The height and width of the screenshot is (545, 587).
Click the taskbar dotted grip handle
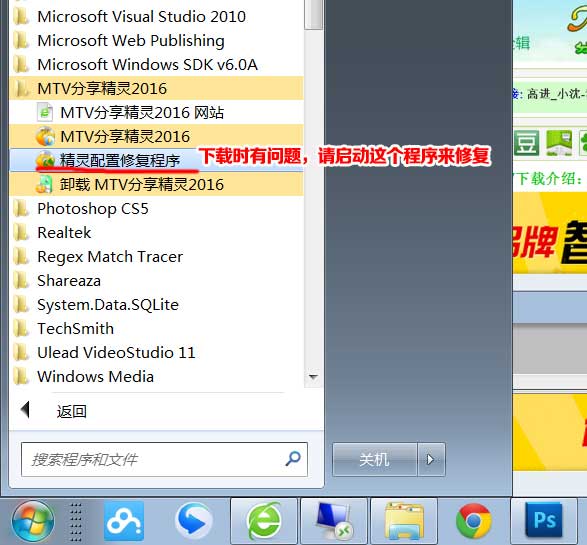(x=75, y=521)
